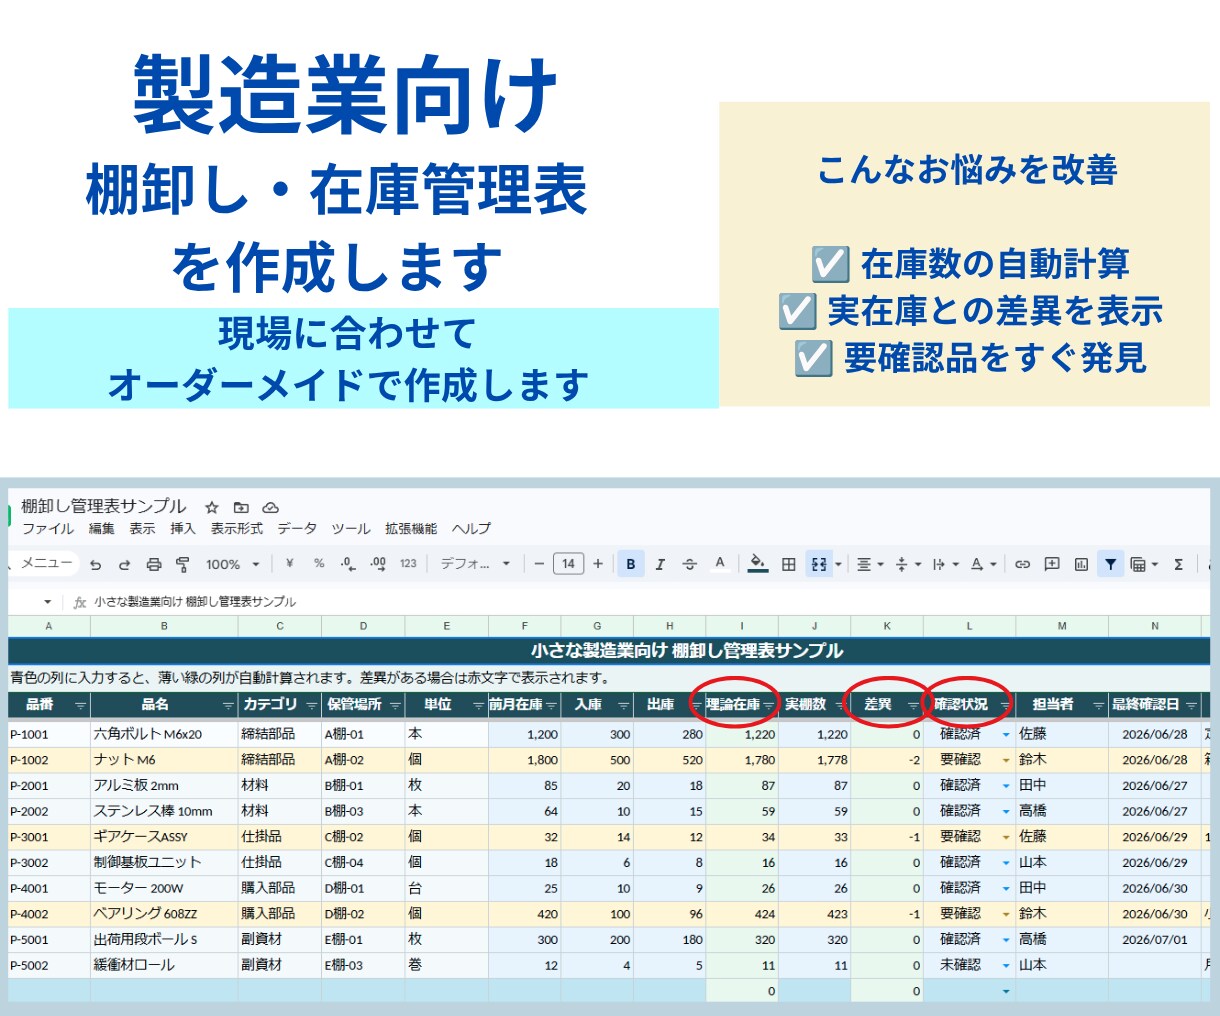Merge cells with the merge icon

[x=819, y=564]
